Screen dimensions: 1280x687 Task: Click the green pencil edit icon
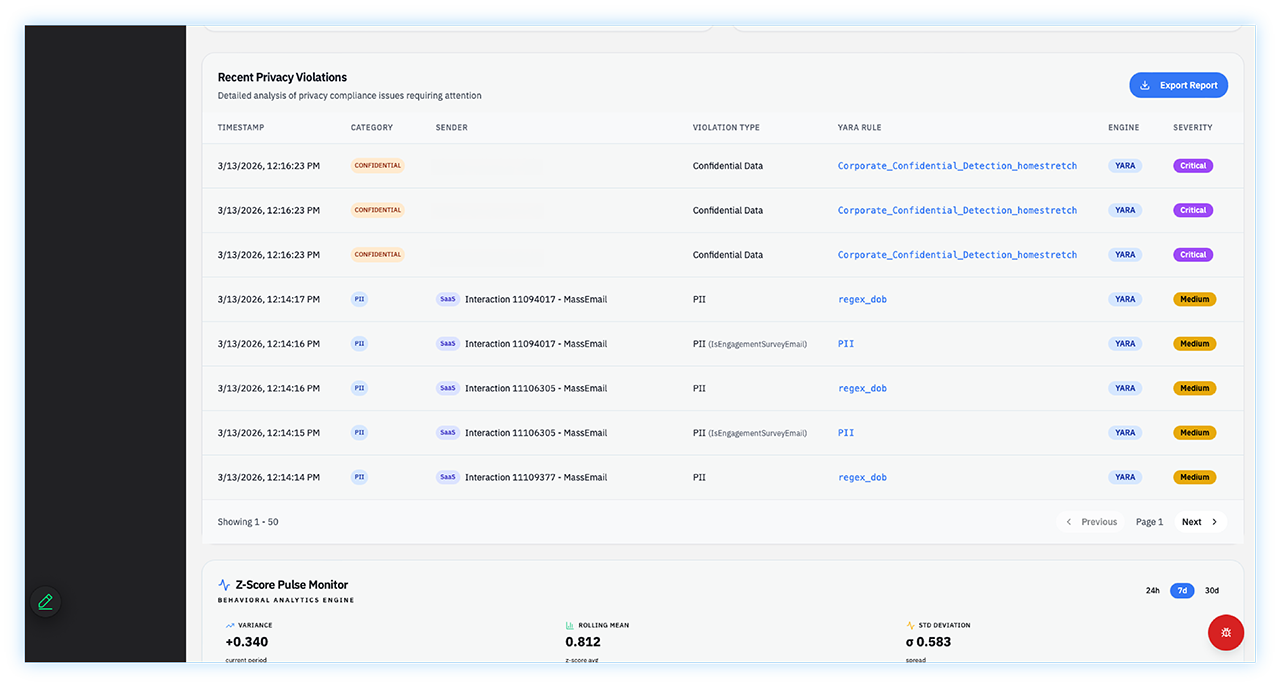(45, 602)
